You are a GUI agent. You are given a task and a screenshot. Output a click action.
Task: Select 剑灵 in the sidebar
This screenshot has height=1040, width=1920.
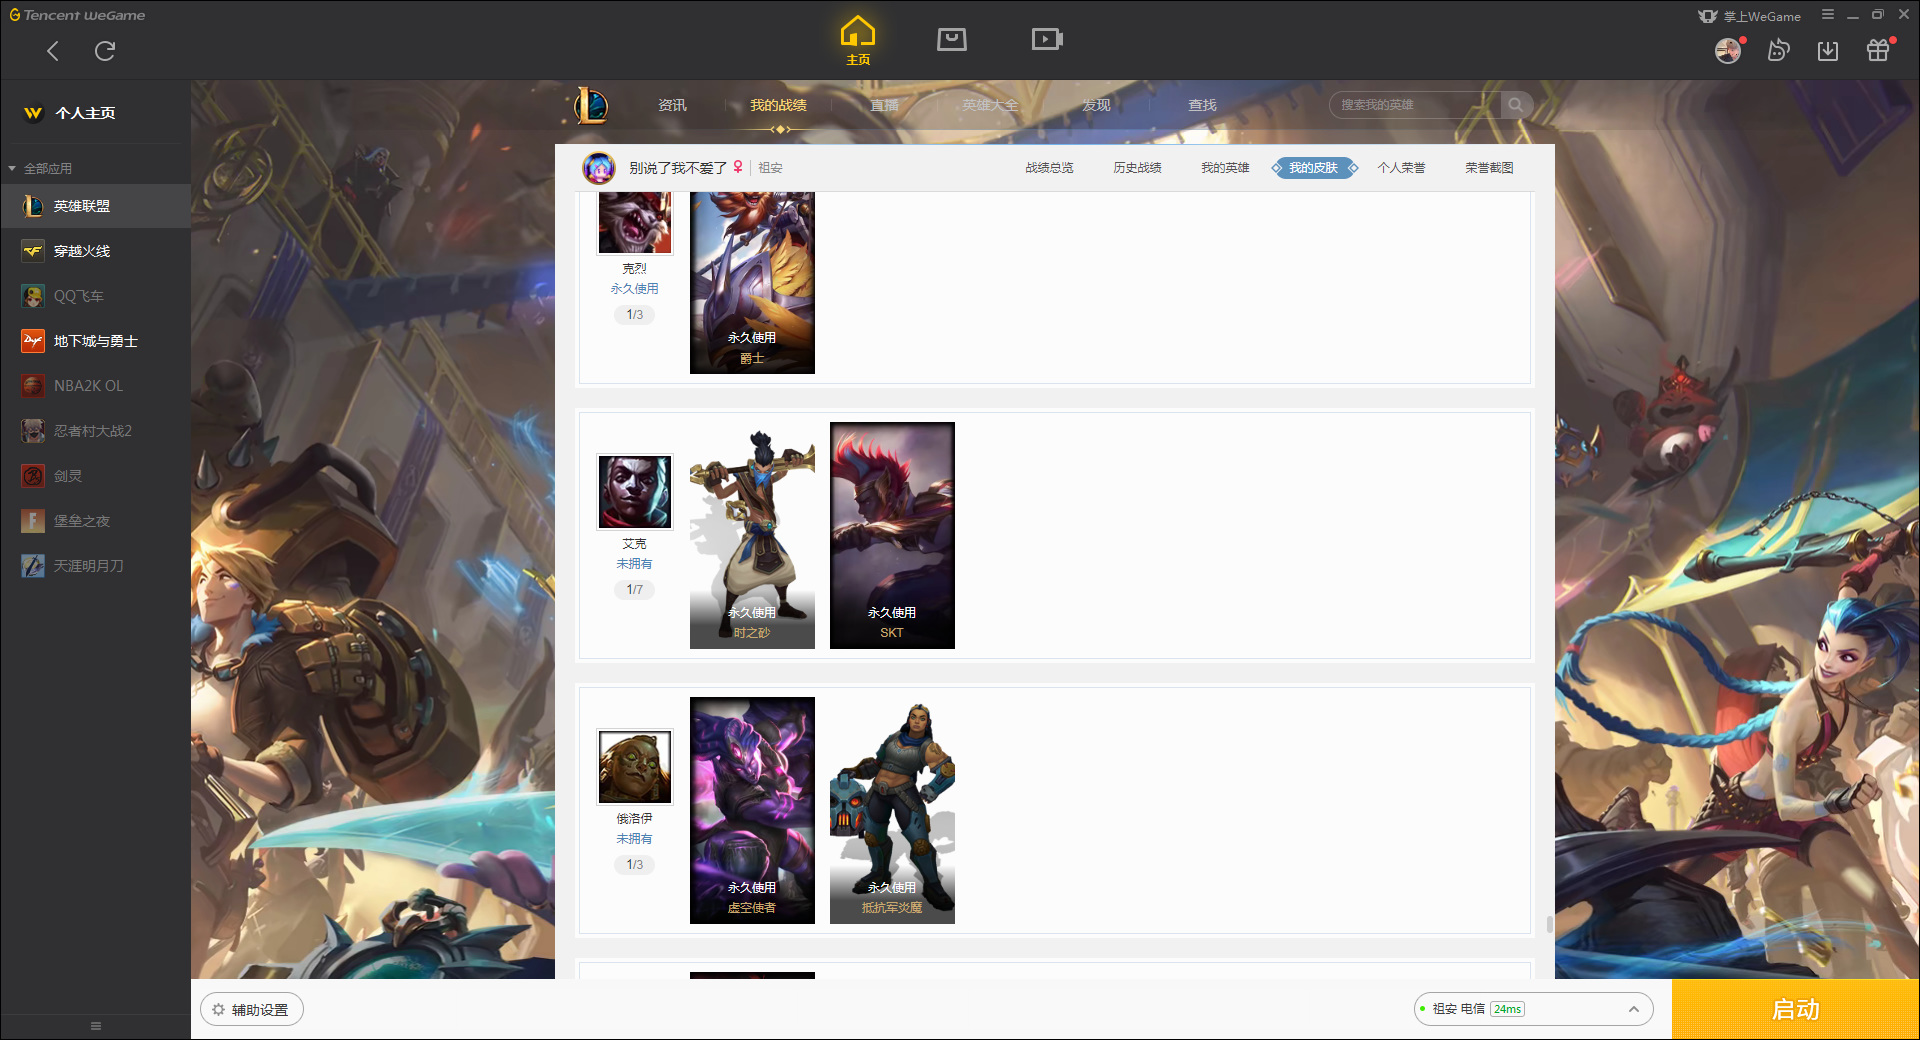[x=95, y=476]
